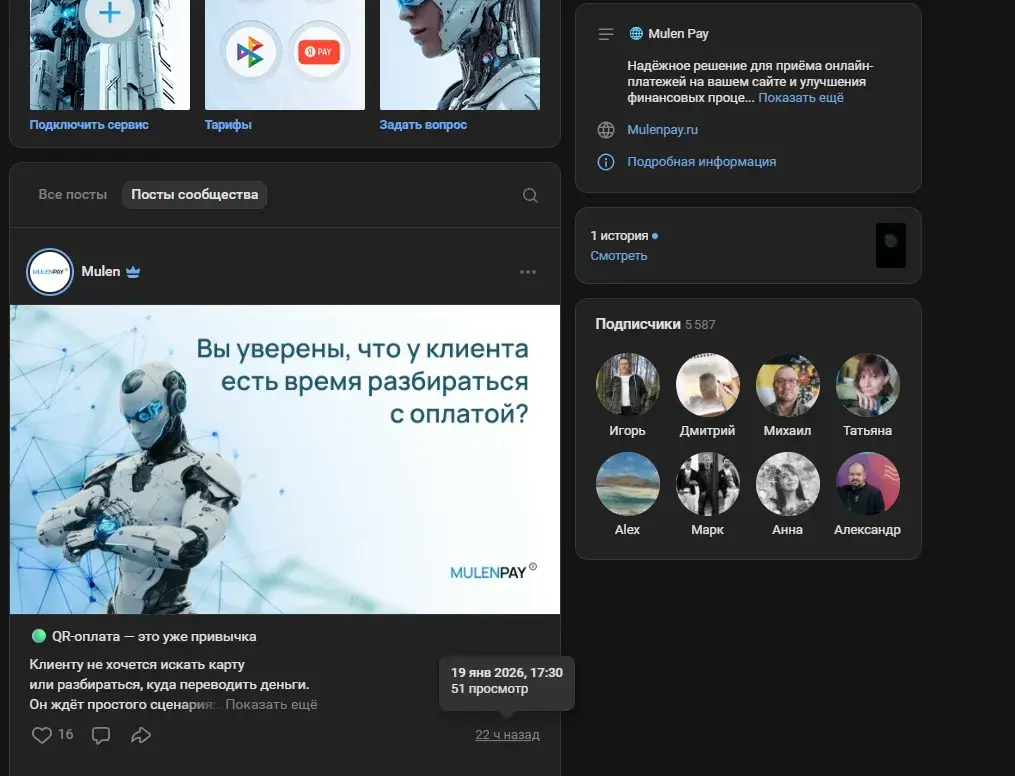Click the 22 ч назад timestamp
Screen dimensions: 1015x776
[x=507, y=735]
